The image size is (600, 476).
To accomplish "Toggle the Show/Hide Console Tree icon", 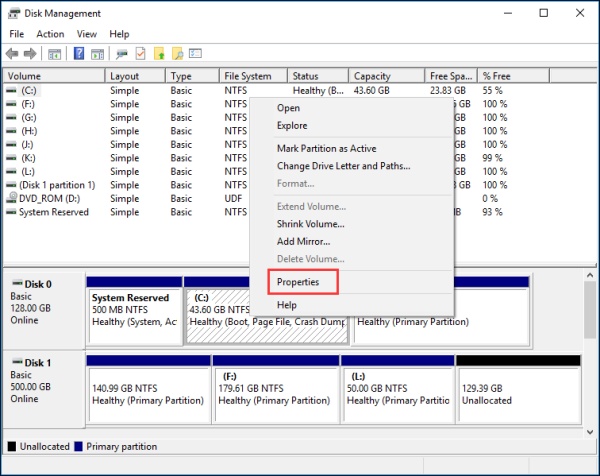I will (54, 54).
